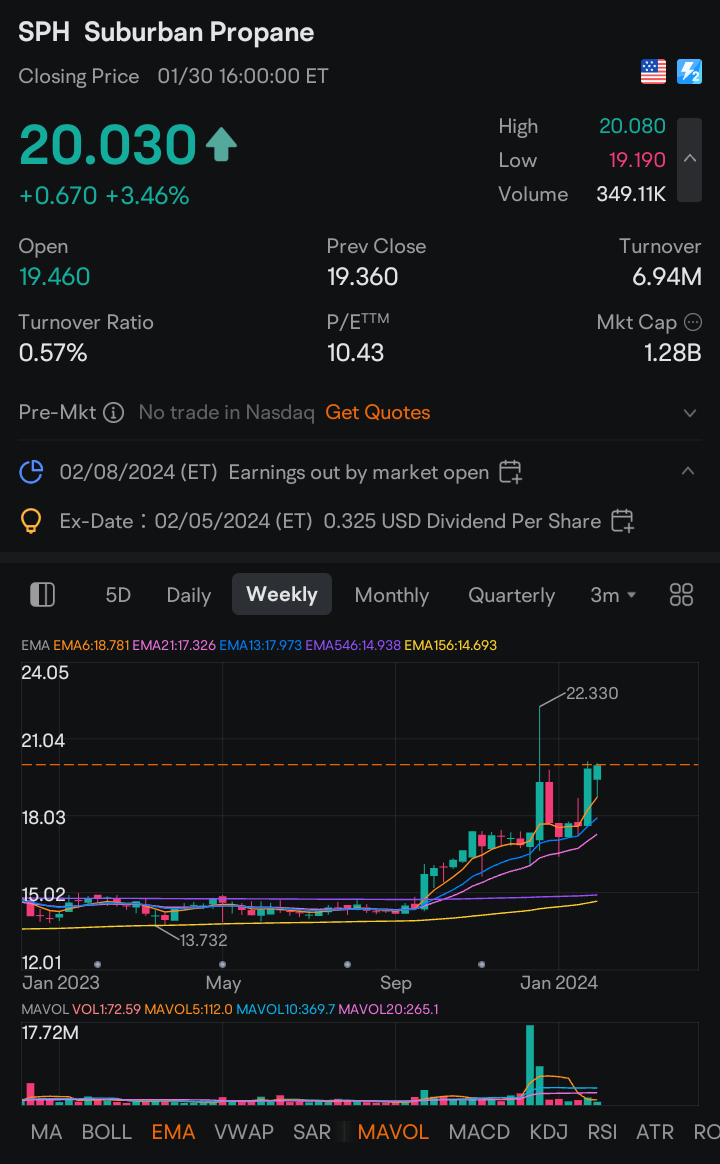Select the MA indicator
Screen dimensions: 720x1164
46,1132
